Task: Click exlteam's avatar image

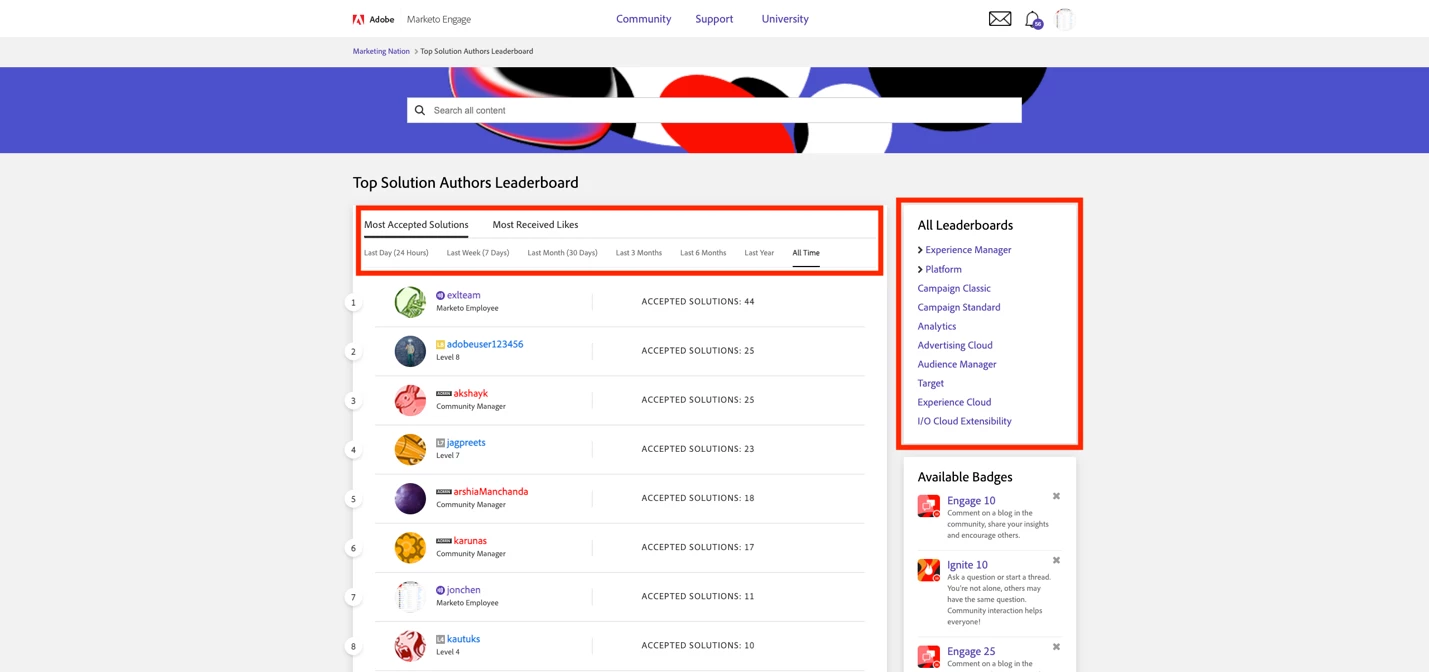Action: tap(410, 302)
